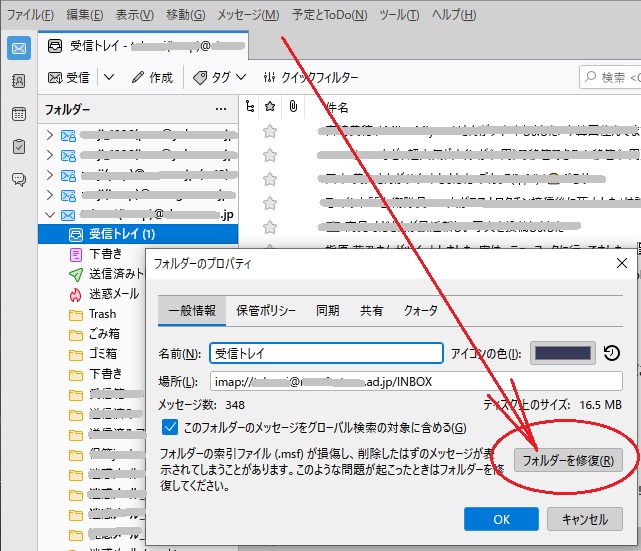Open the Tasks sidebar icon
The width and height of the screenshot is (641, 551).
(18, 147)
